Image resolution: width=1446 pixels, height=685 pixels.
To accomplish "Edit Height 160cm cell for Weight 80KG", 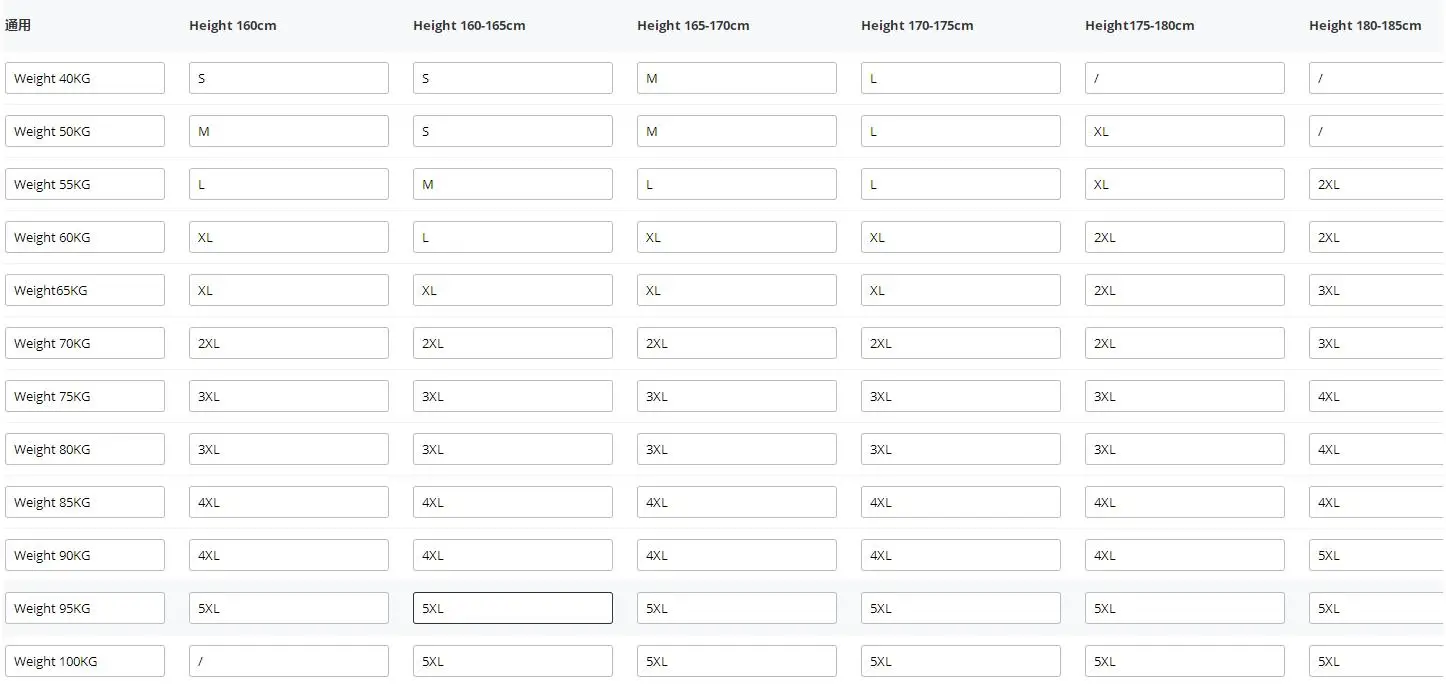I will (x=288, y=449).
